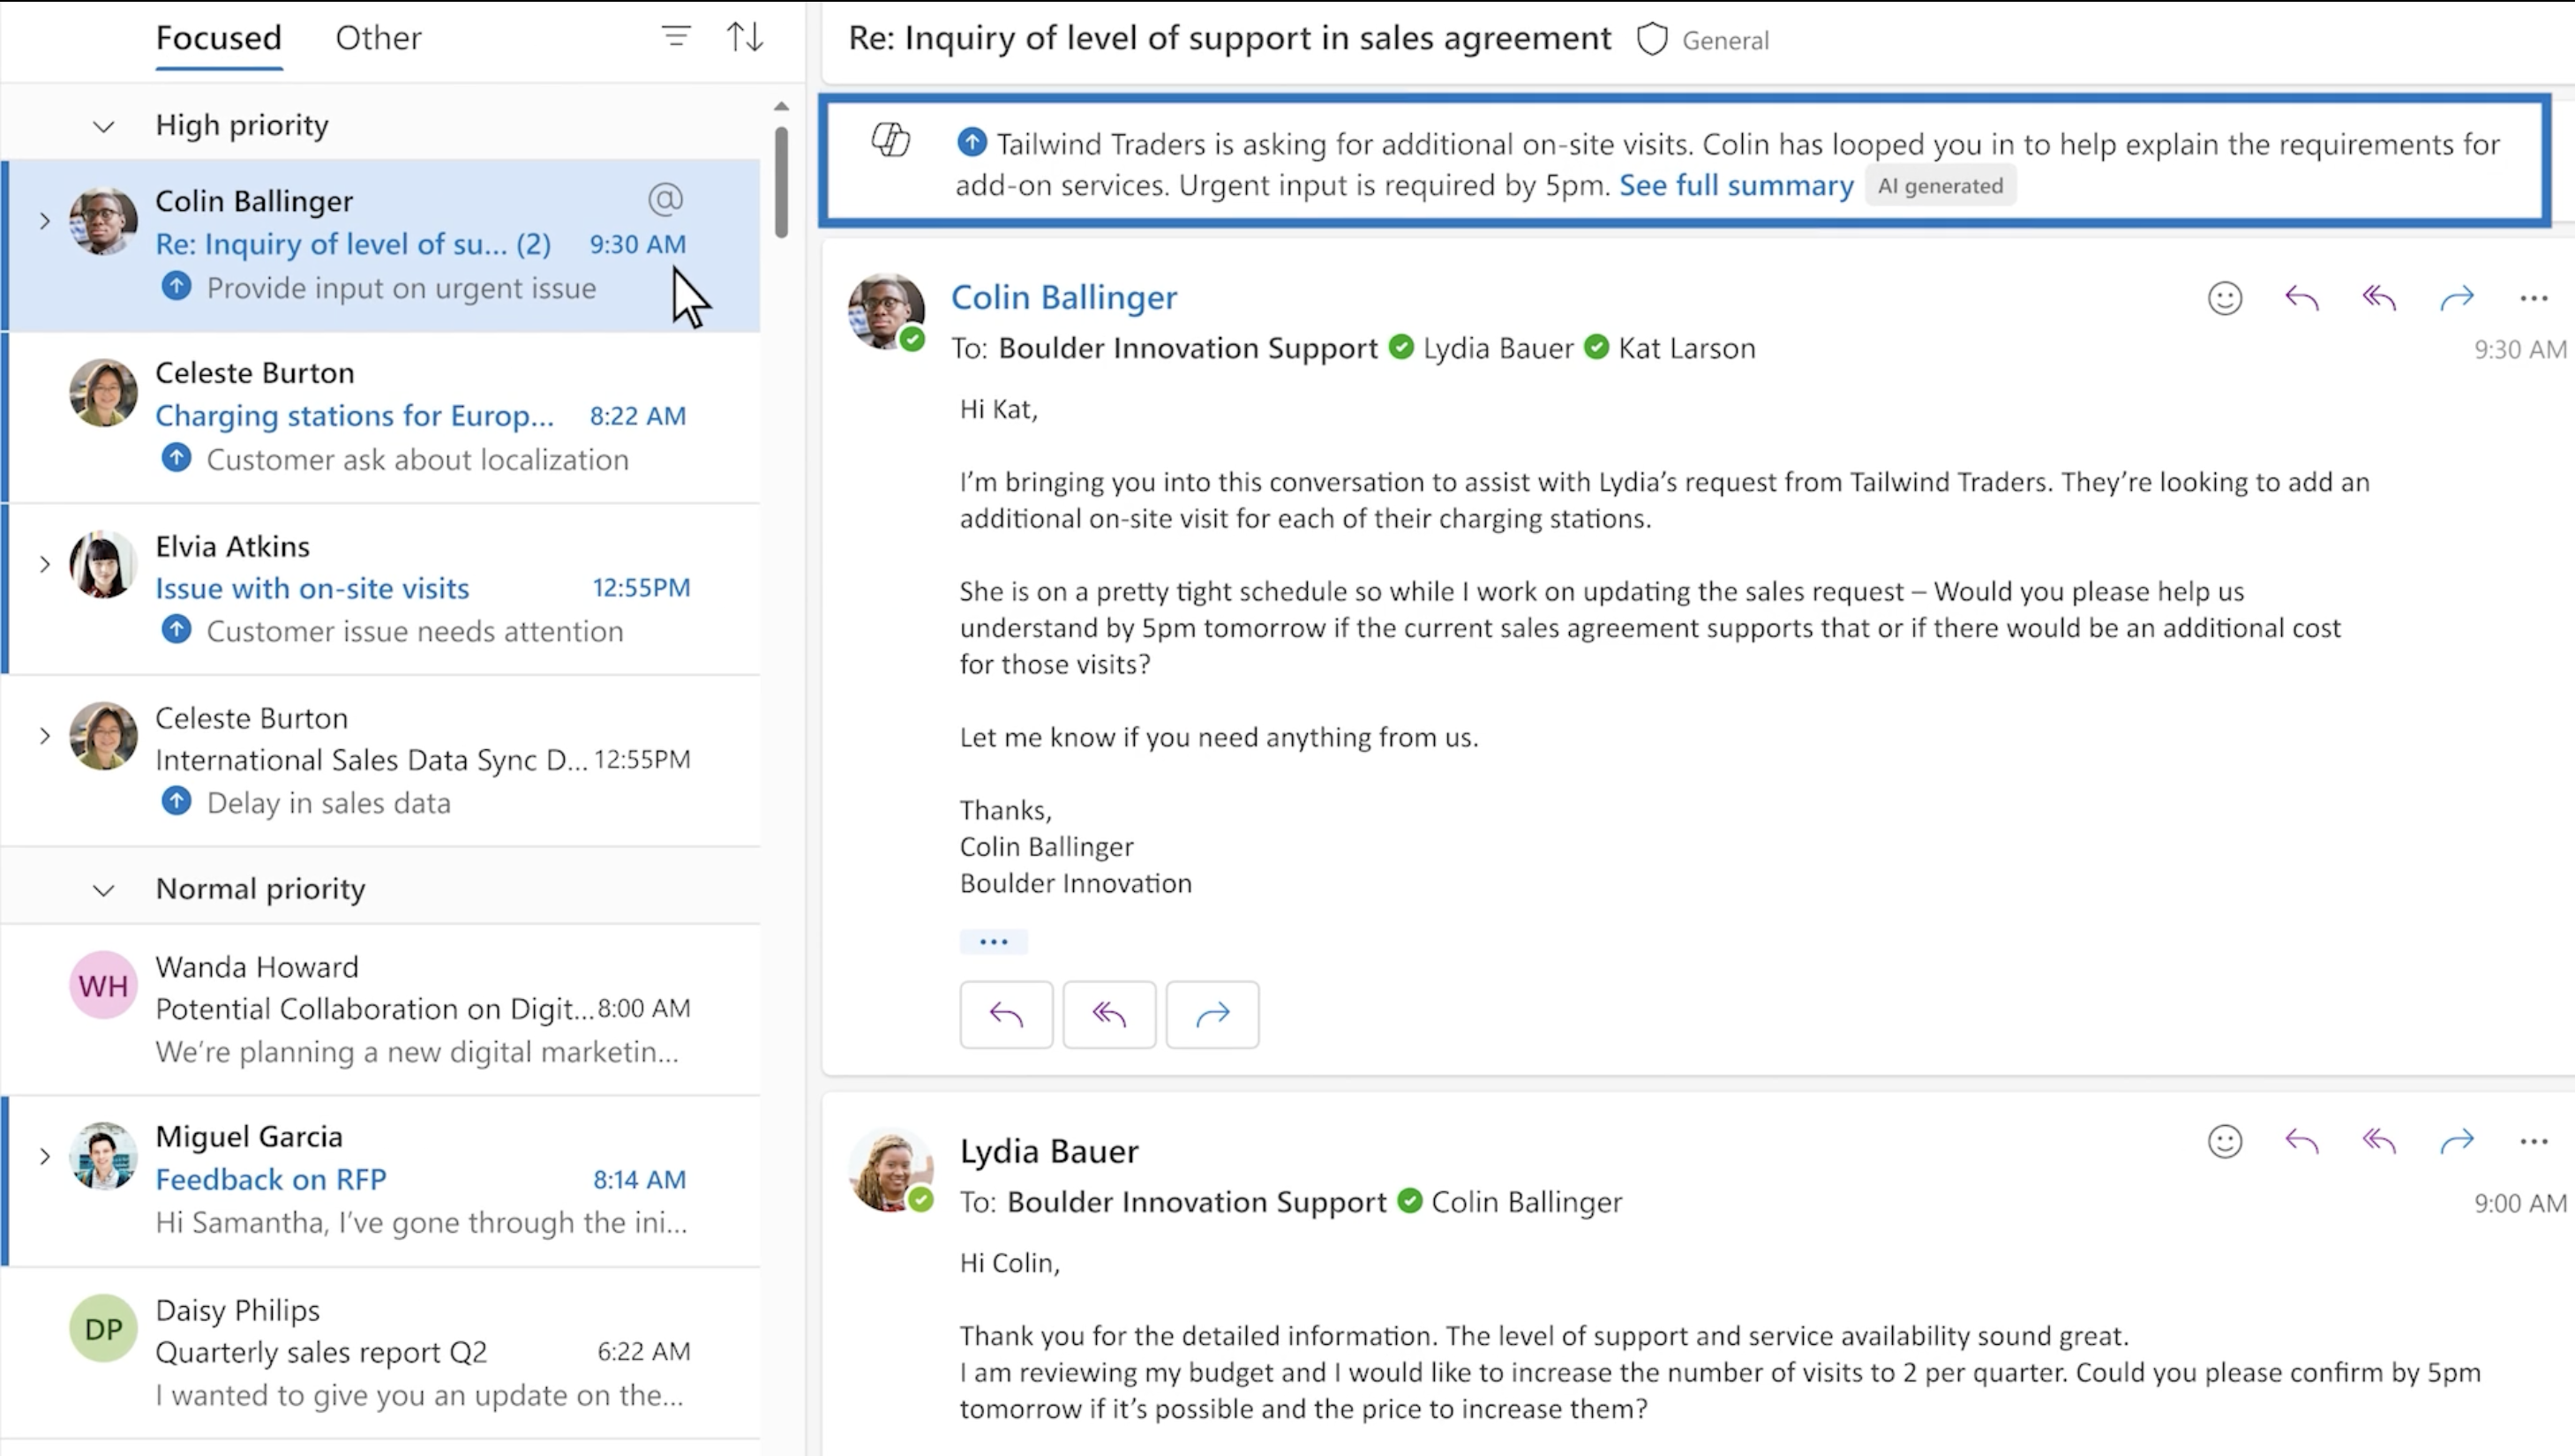The height and width of the screenshot is (1456, 2575).
Task: Click the reply button below Colin's email body
Action: 1006,1014
